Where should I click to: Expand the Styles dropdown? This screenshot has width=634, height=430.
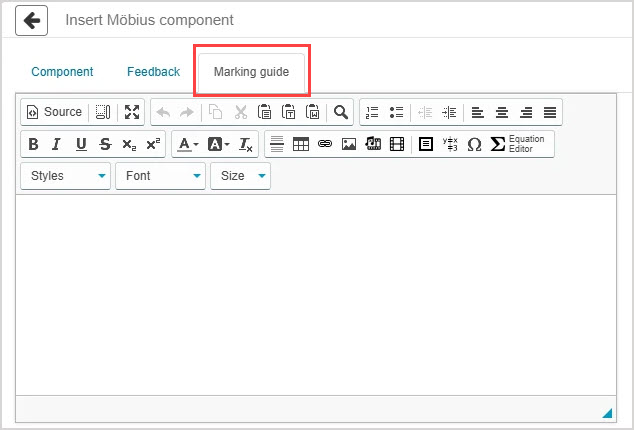click(x=66, y=176)
